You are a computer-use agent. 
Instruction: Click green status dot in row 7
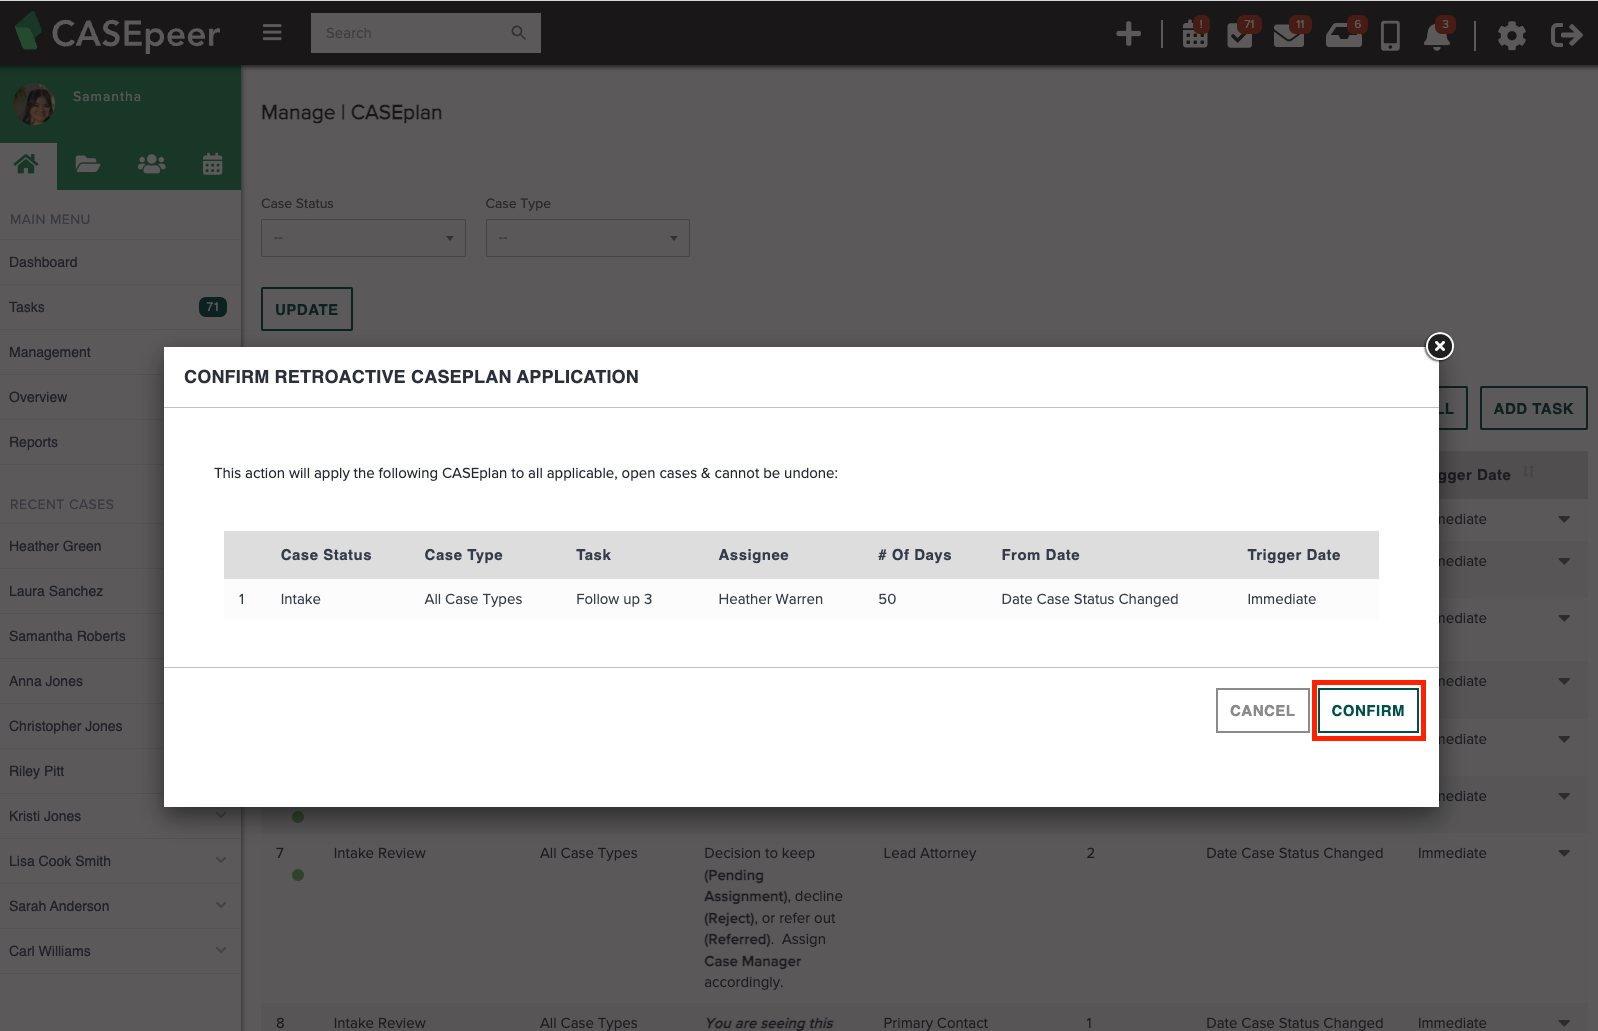coord(298,875)
